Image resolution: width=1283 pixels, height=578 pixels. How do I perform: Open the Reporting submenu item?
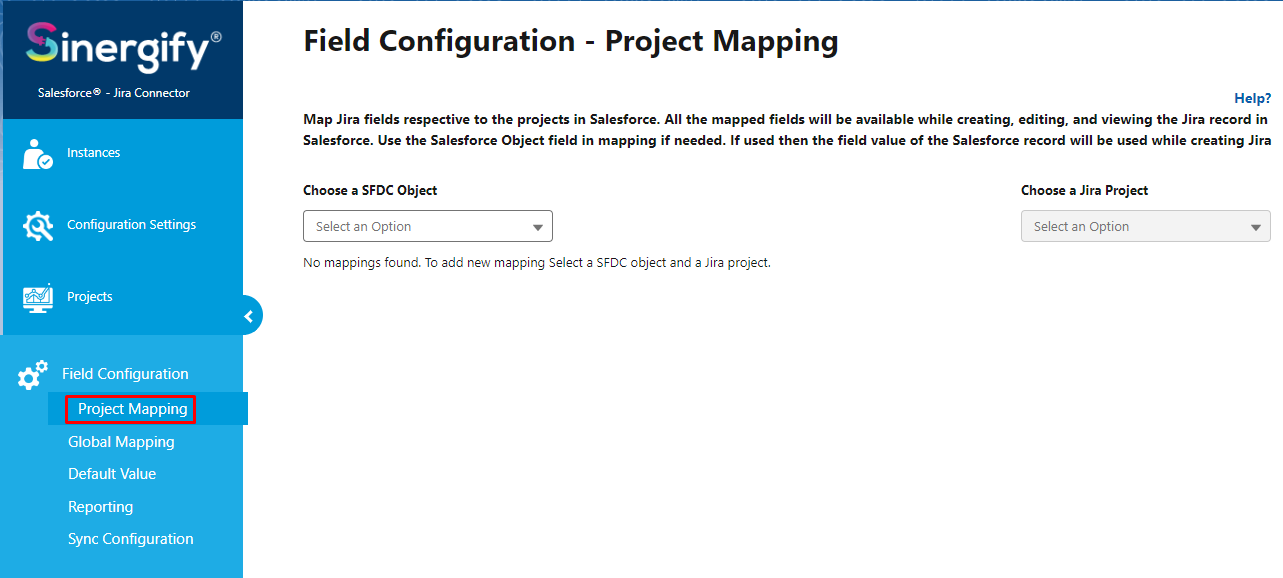[100, 507]
